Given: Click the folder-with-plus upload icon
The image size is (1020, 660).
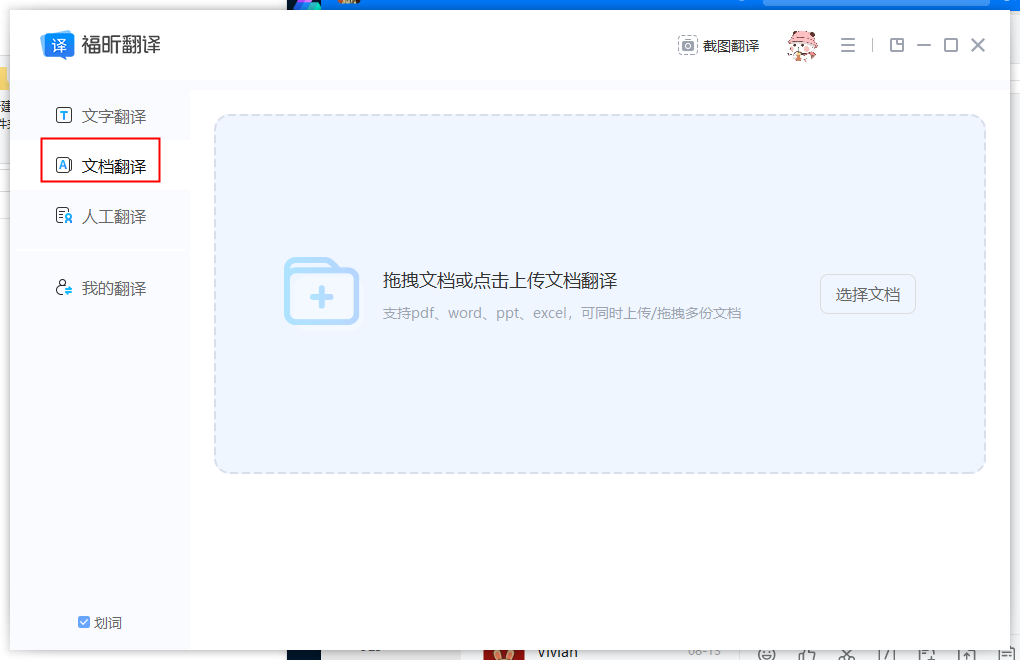Looking at the screenshot, I should (x=322, y=293).
